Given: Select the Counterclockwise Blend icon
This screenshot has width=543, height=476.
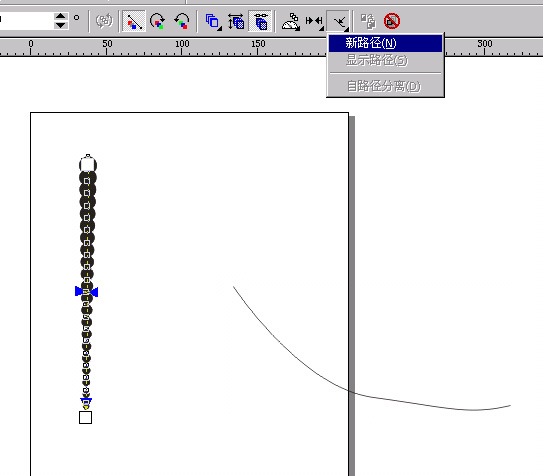Looking at the screenshot, I should click(x=182, y=21).
